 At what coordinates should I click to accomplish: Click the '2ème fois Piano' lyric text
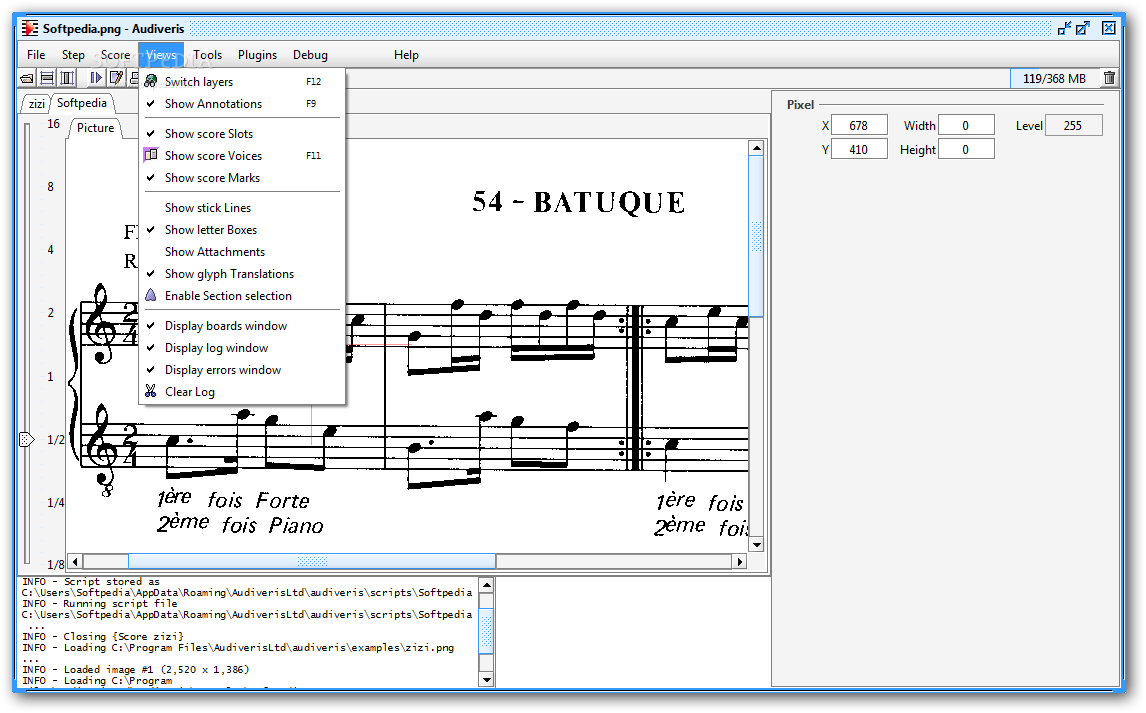coord(240,525)
